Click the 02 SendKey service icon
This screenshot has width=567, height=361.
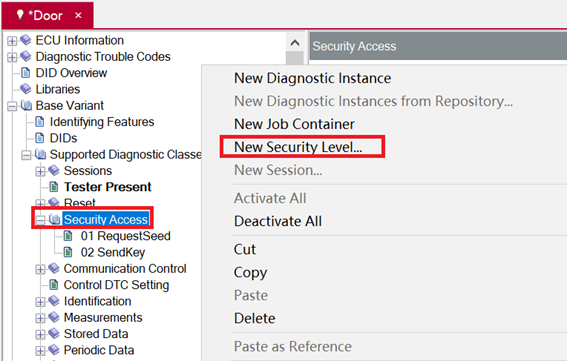[x=68, y=252]
